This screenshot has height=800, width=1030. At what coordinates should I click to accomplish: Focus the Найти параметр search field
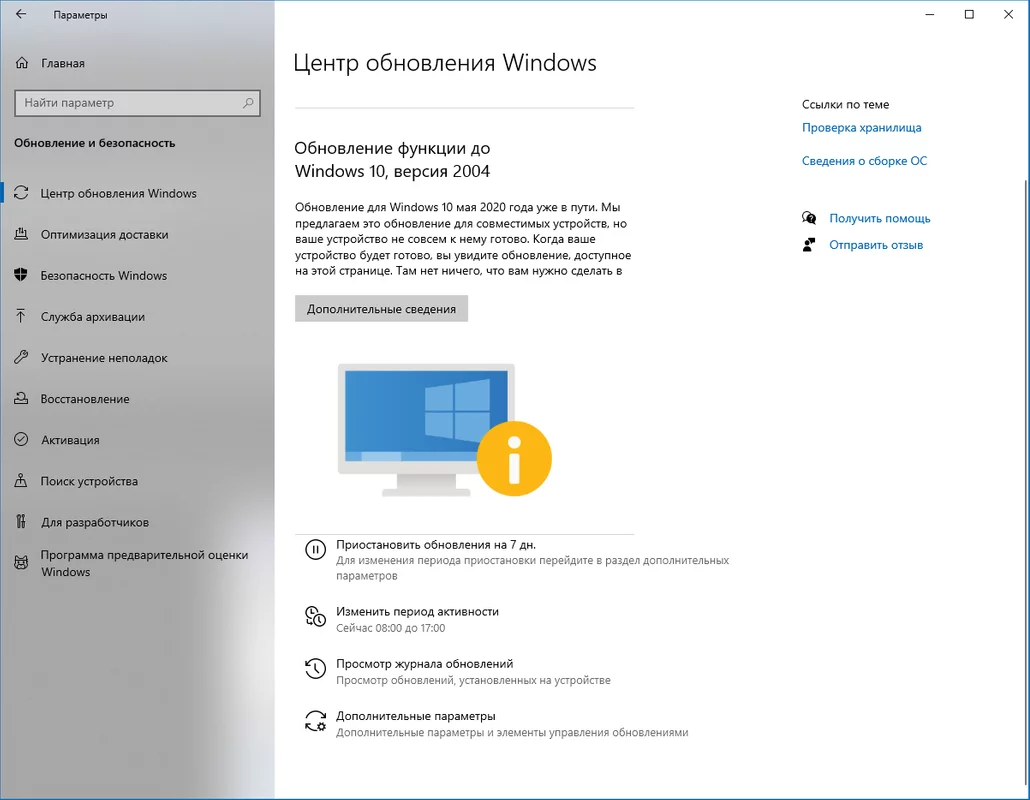[x=137, y=103]
